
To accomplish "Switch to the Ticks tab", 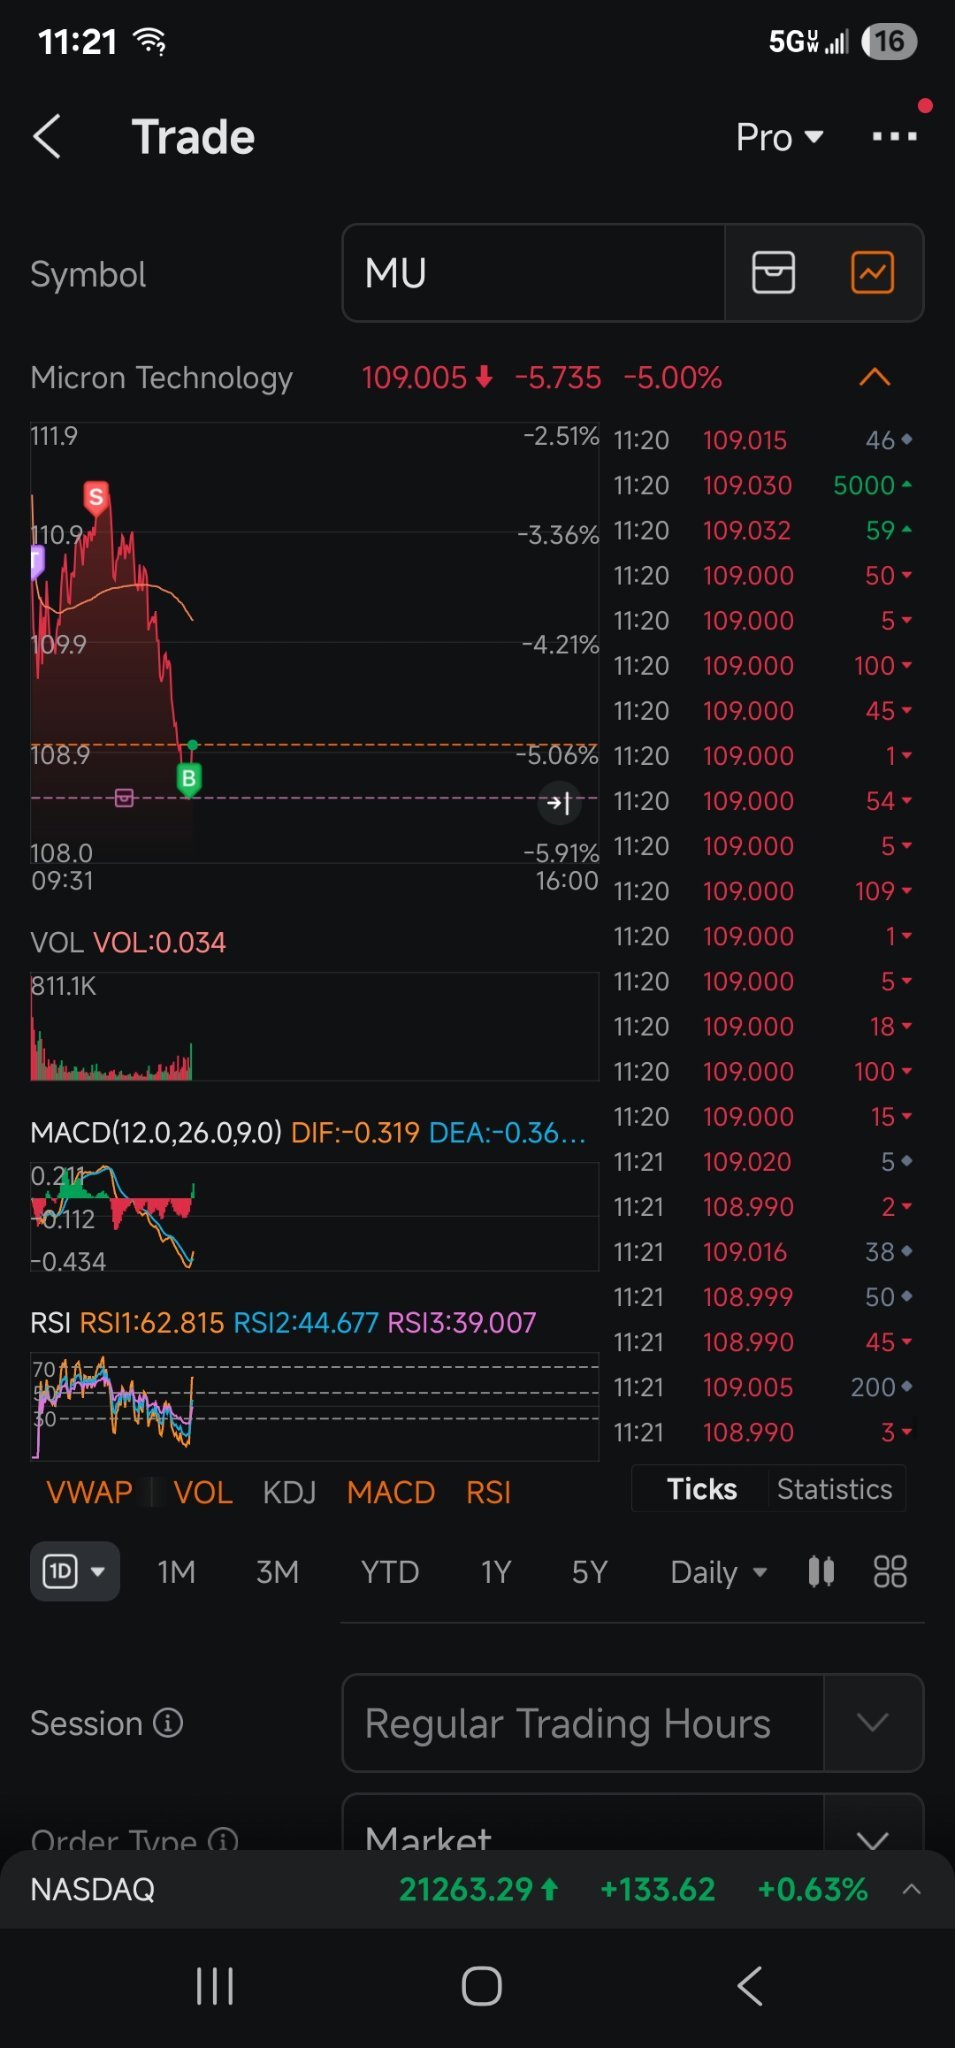I will tap(702, 1489).
